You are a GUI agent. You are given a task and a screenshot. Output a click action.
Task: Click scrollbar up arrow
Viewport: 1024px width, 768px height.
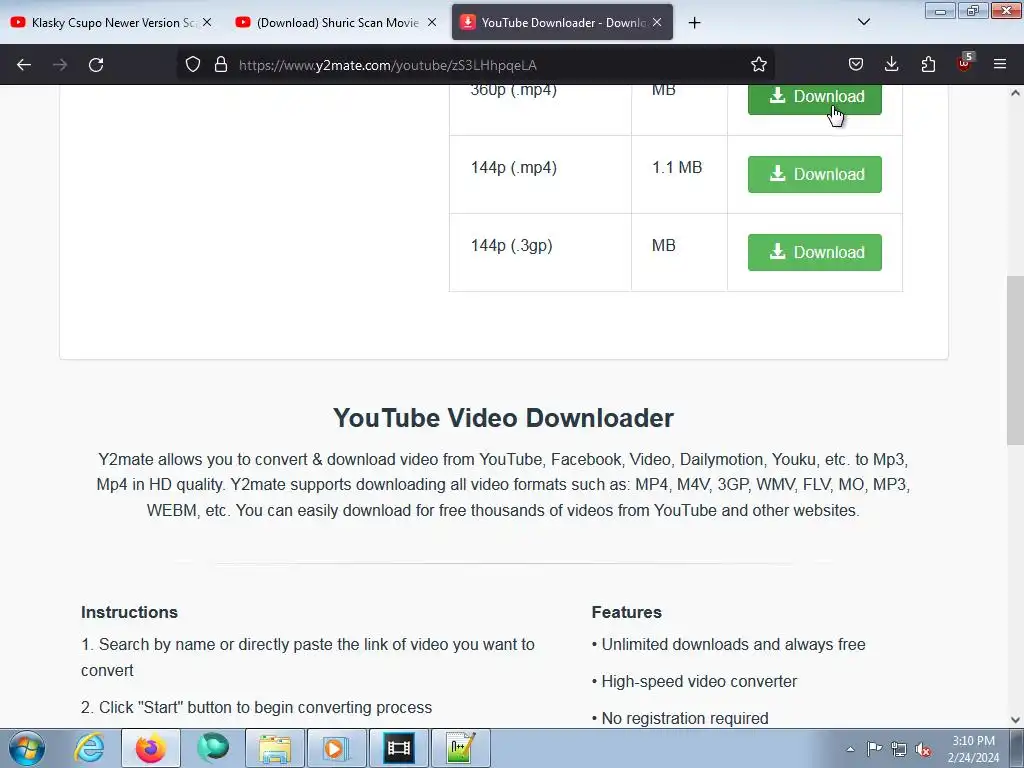tap(1015, 93)
